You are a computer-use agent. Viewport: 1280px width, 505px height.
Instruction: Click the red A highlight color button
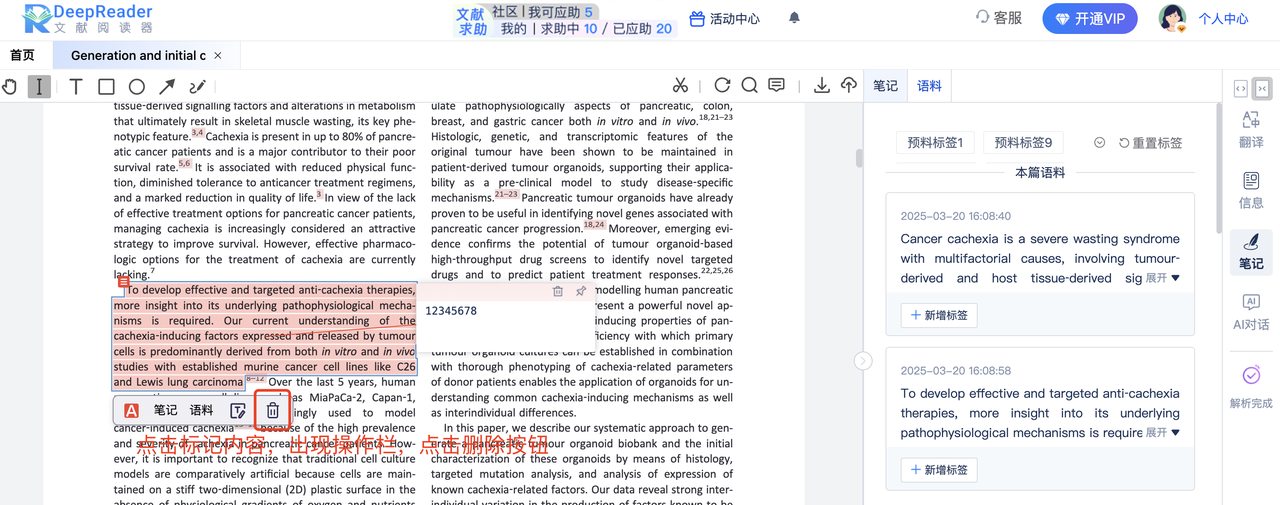(x=131, y=411)
